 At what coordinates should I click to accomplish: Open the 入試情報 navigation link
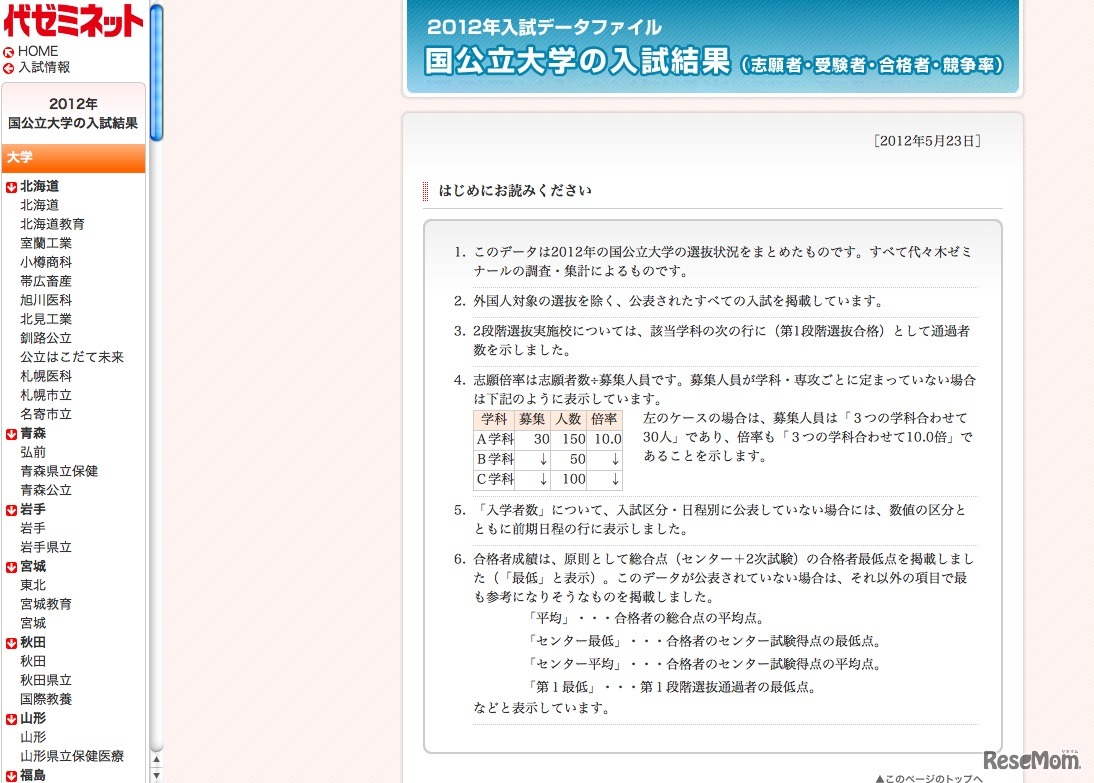(44, 67)
